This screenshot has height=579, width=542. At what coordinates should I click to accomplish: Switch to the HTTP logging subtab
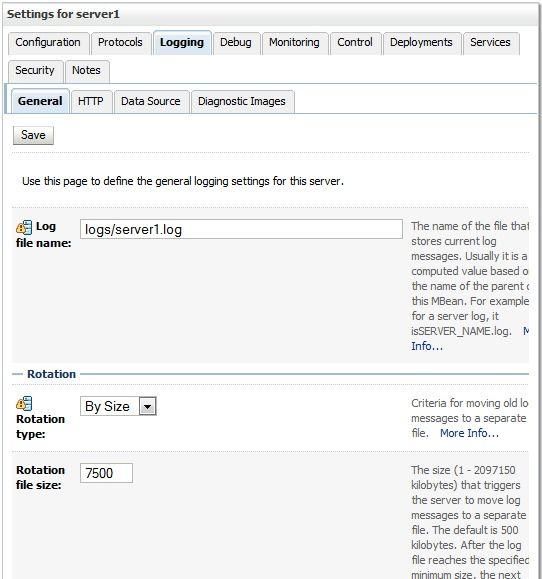pos(91,102)
